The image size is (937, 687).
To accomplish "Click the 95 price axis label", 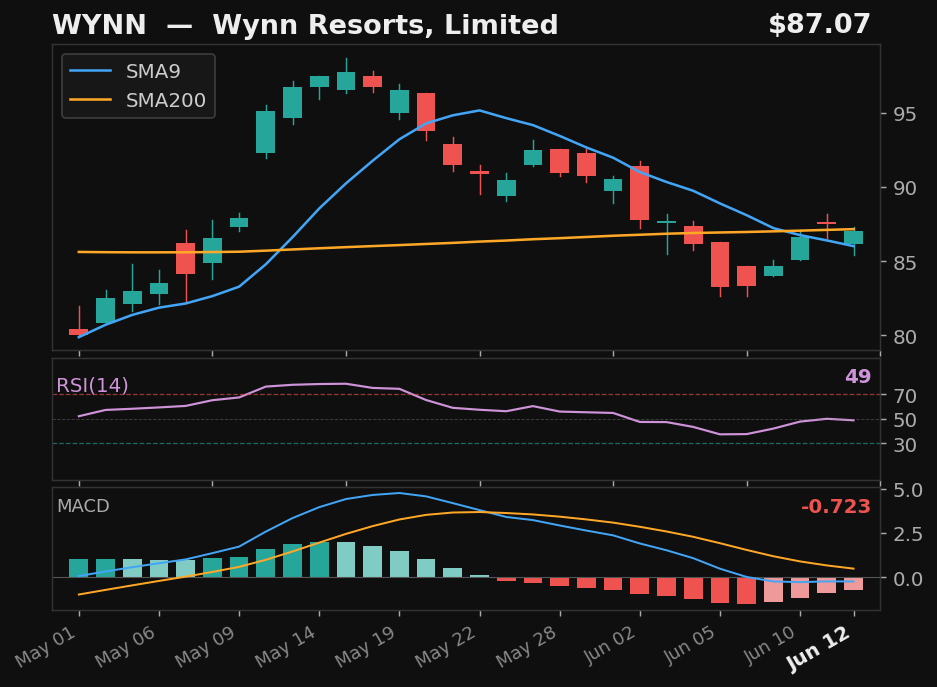I will (x=905, y=114).
